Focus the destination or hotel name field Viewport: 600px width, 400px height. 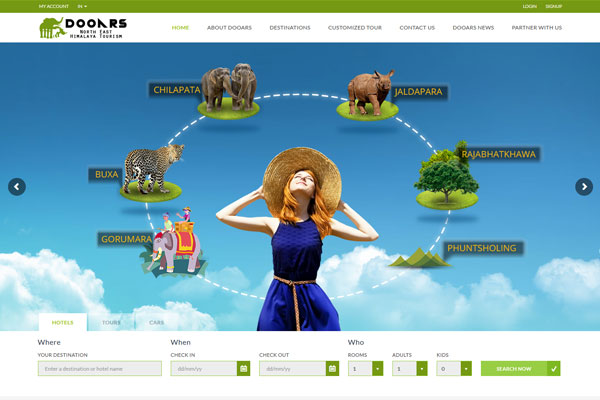tap(99, 369)
